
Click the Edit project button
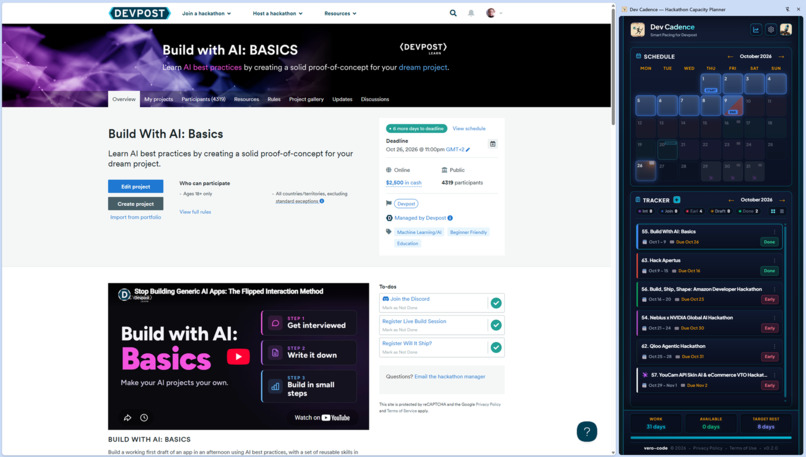[x=136, y=187]
